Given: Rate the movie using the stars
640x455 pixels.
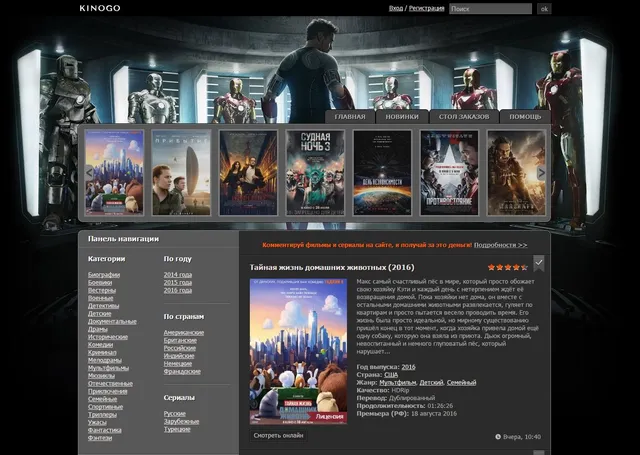Looking at the screenshot, I should (x=507, y=268).
